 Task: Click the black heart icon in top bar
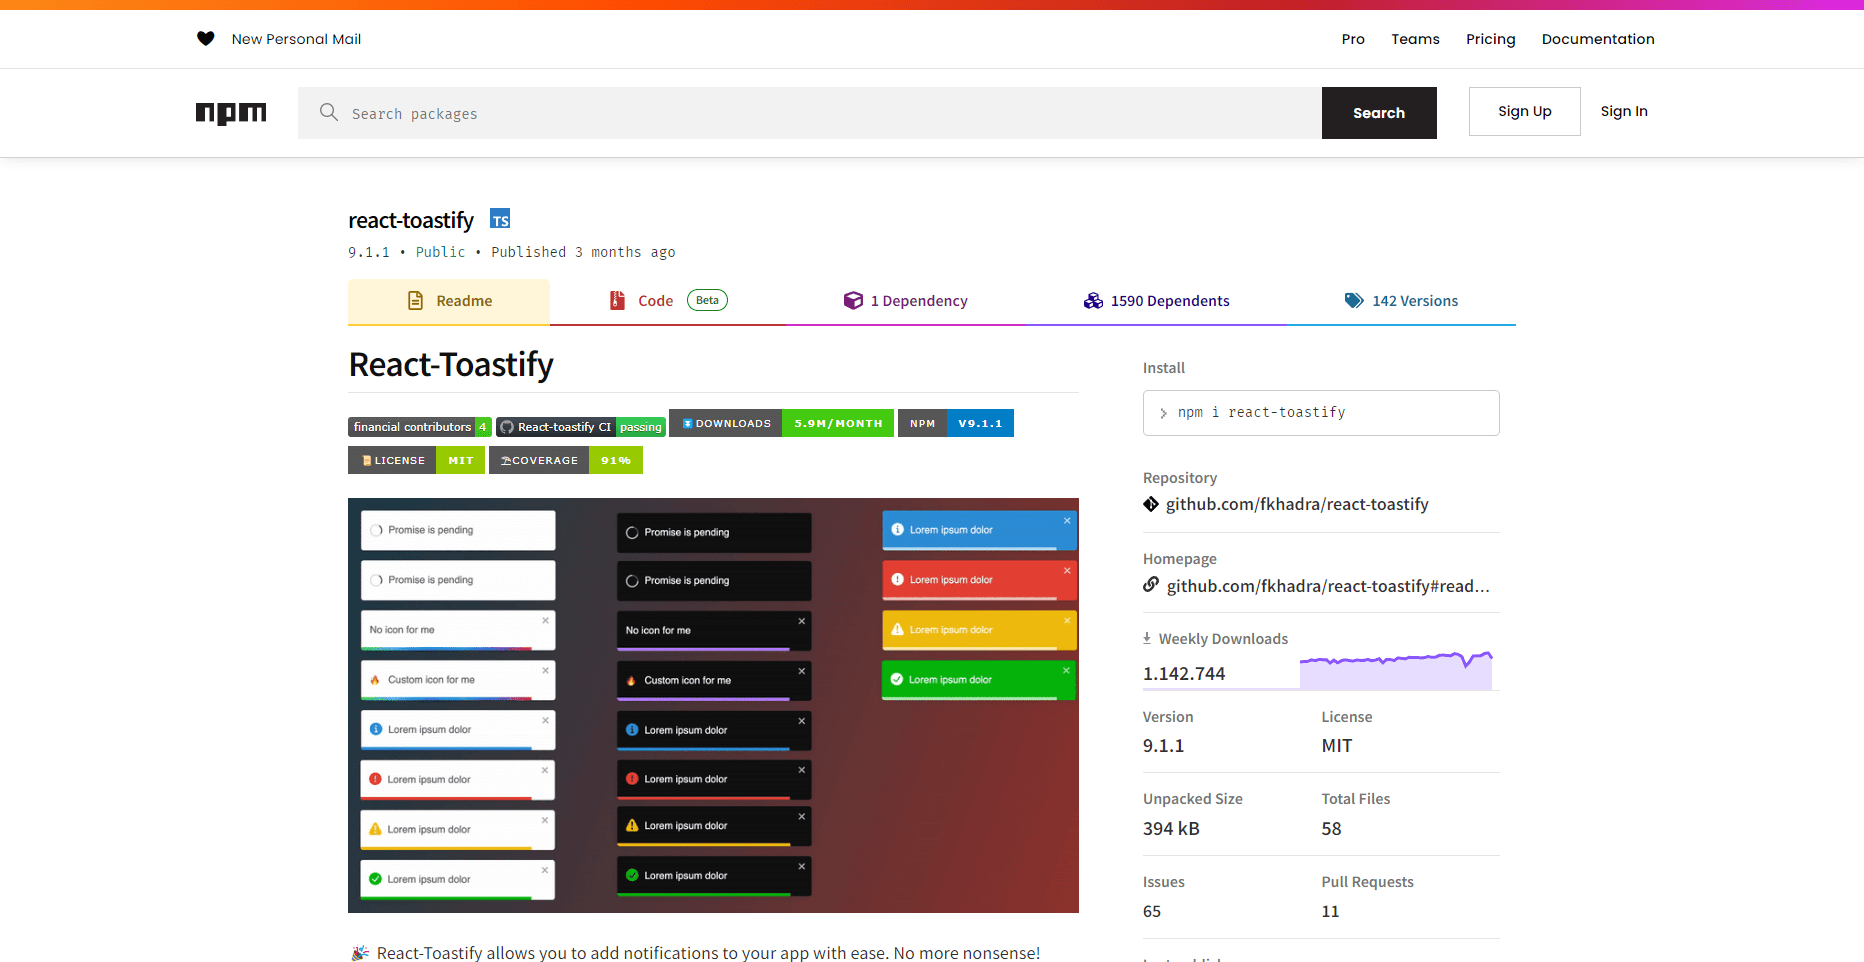206,39
